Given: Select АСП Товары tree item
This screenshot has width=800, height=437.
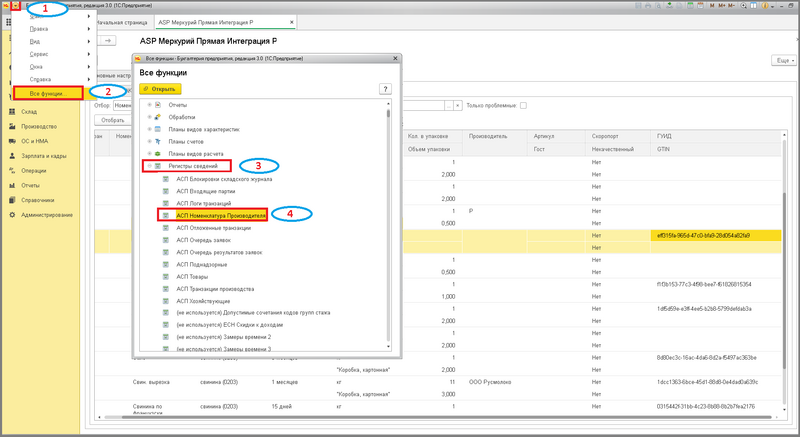Looking at the screenshot, I should [192, 277].
